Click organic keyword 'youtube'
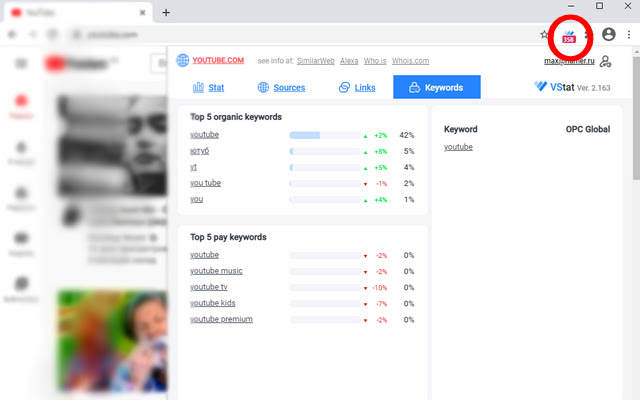The width and height of the screenshot is (640, 400). [204, 135]
